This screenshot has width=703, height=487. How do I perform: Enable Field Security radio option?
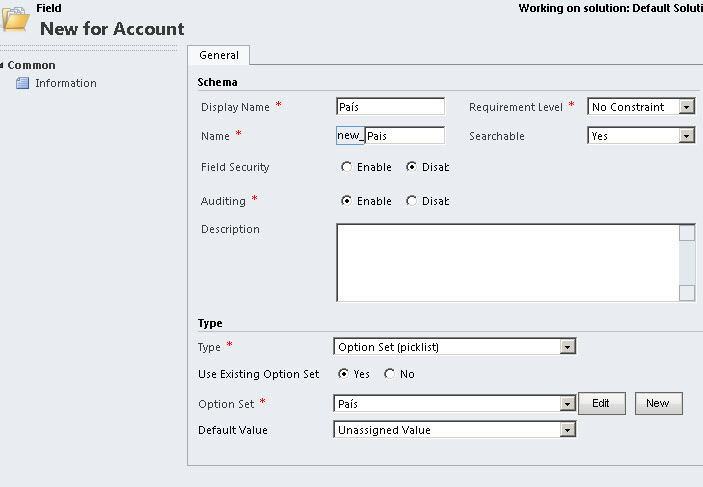tap(347, 167)
